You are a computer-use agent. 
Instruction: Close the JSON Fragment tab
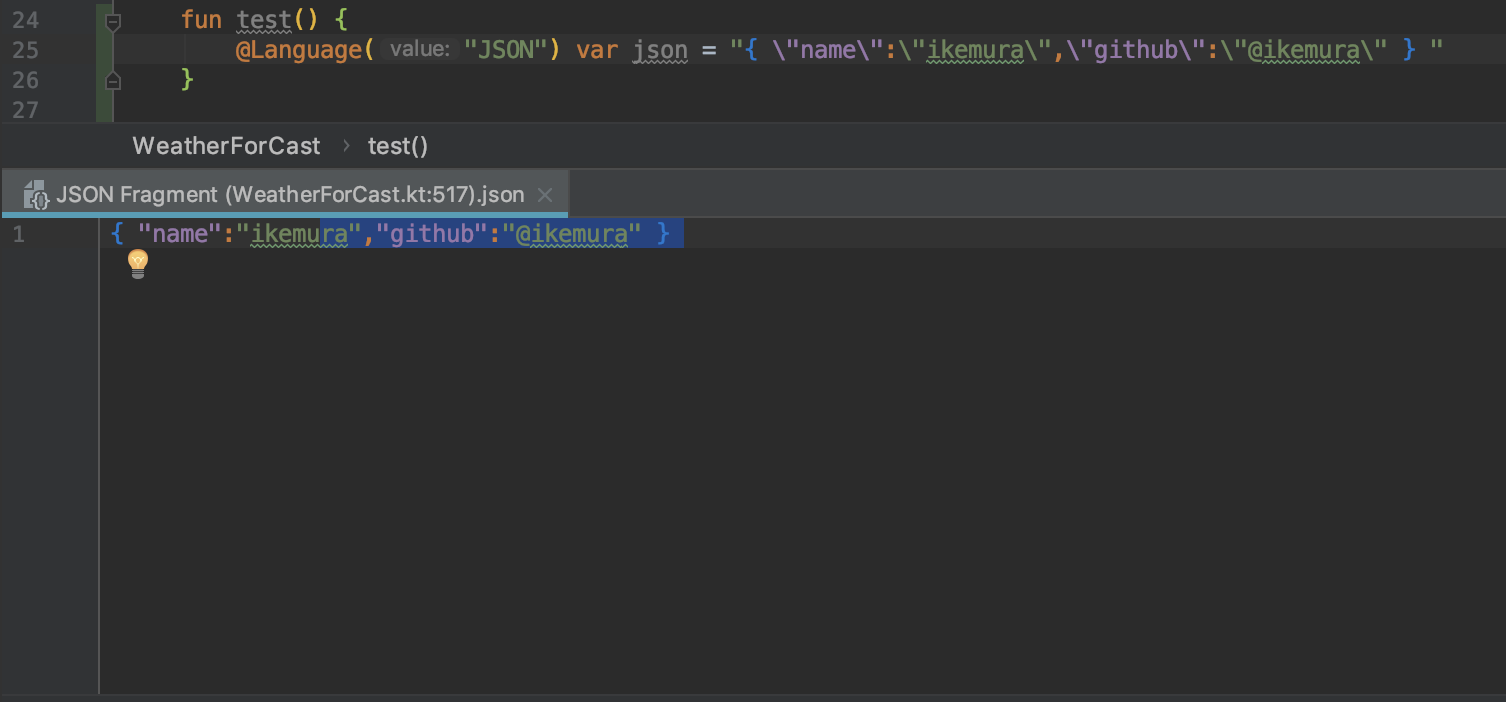coord(545,195)
